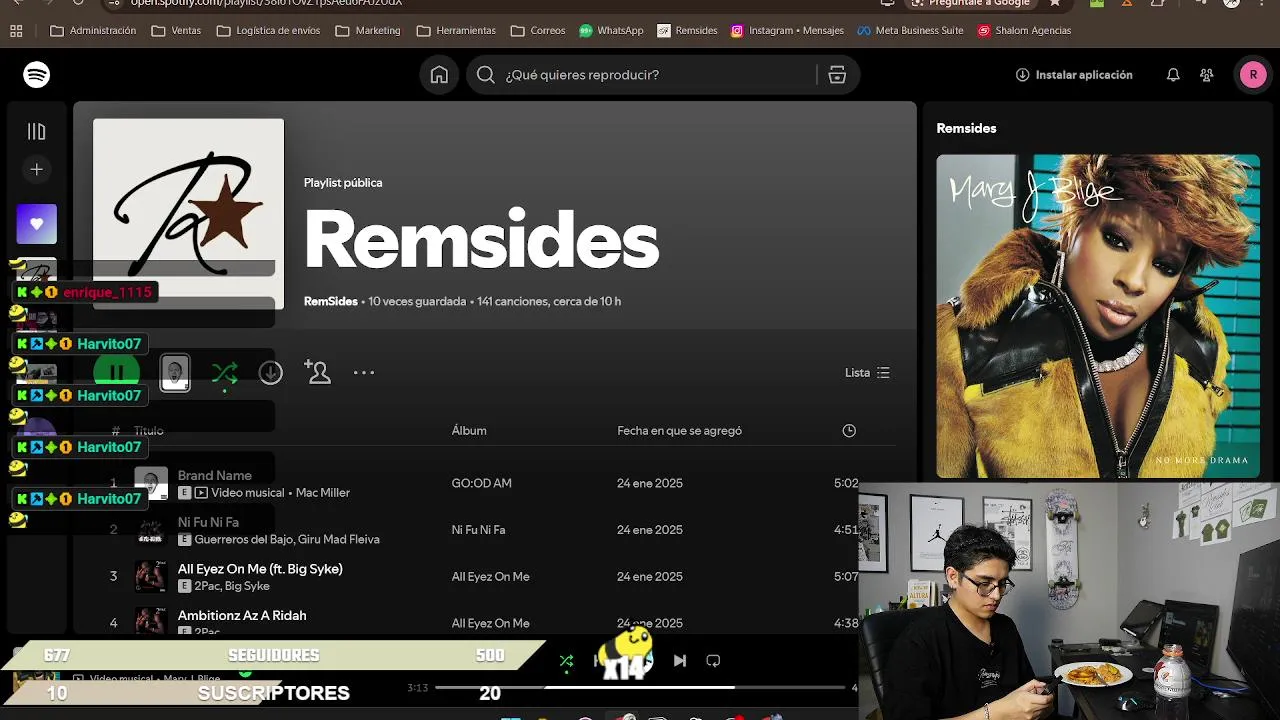Click the search magnifier icon
This screenshot has width=1280, height=720.
[486, 75]
